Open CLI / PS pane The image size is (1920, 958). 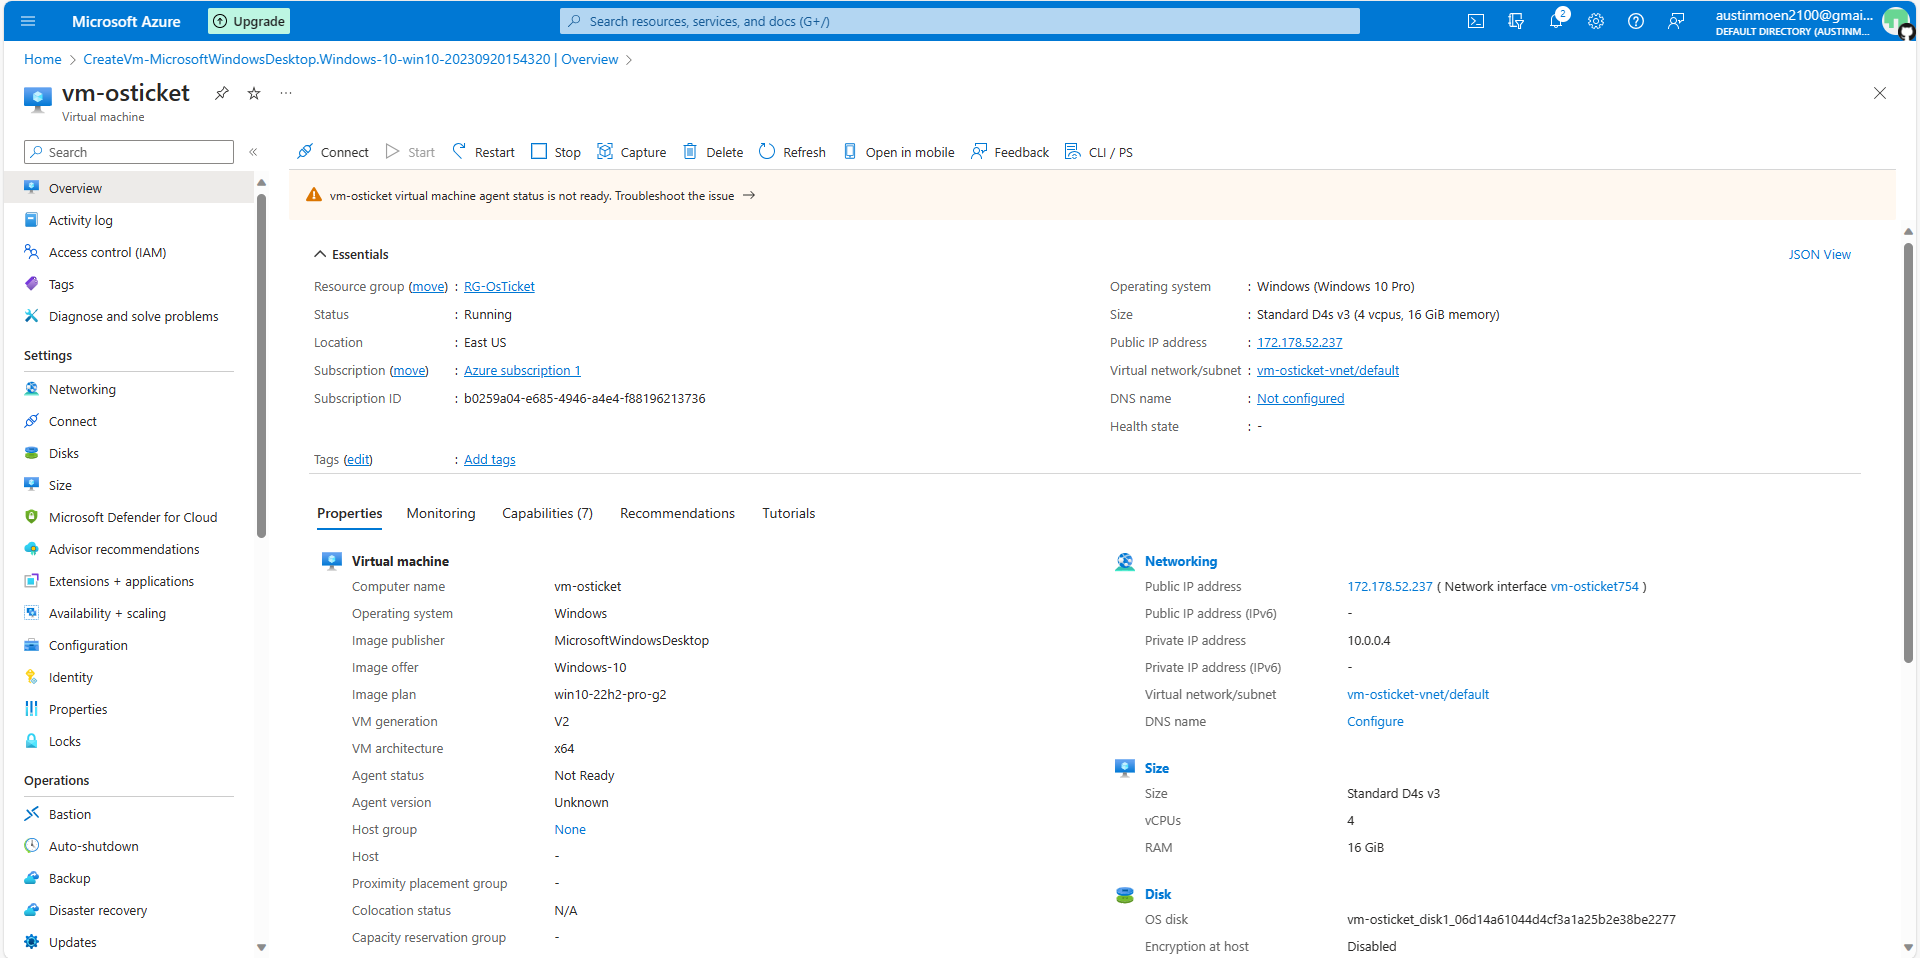[x=1098, y=151]
